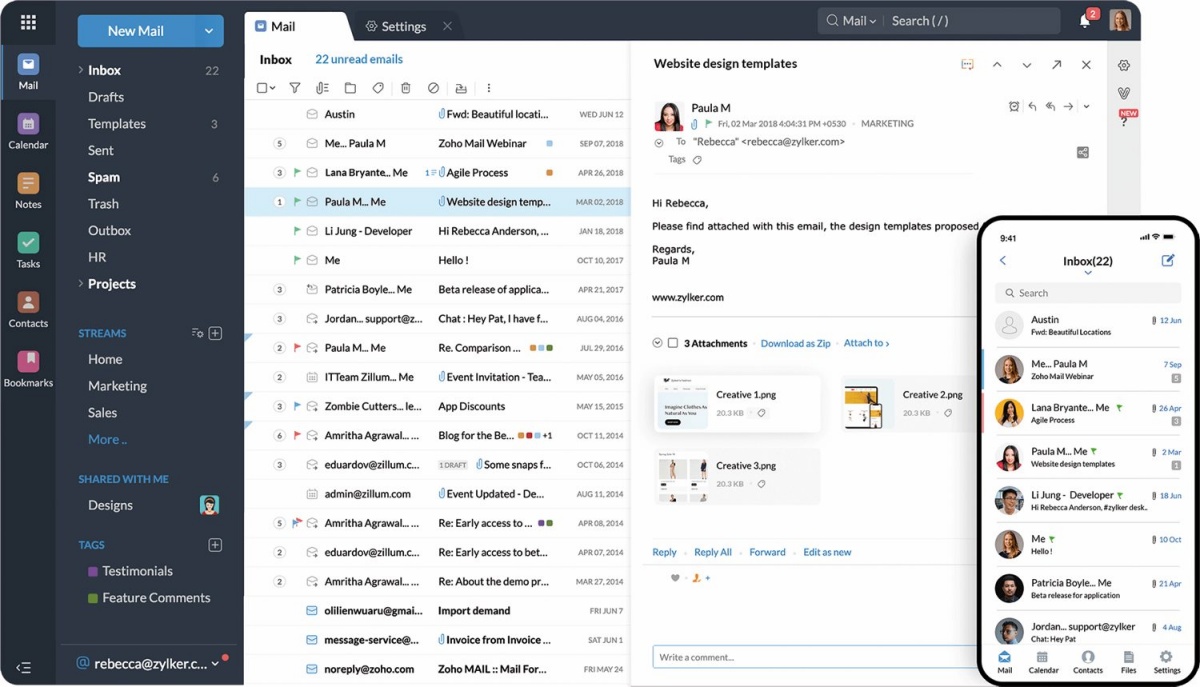This screenshot has height=687, width=1200.
Task: Open the Bookmarks app in sidebar
Action: pos(28,368)
